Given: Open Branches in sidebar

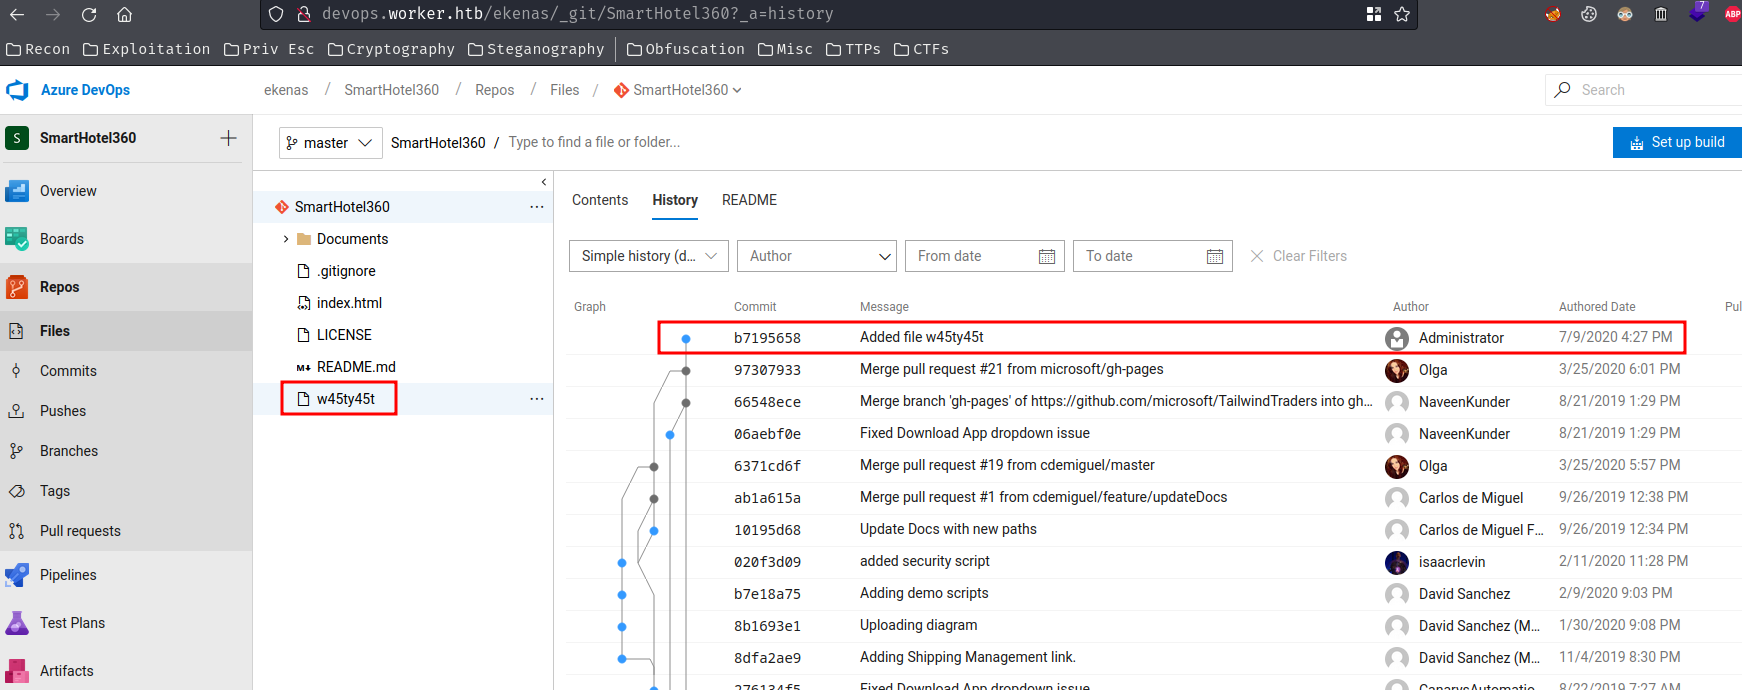Looking at the screenshot, I should click(69, 451).
